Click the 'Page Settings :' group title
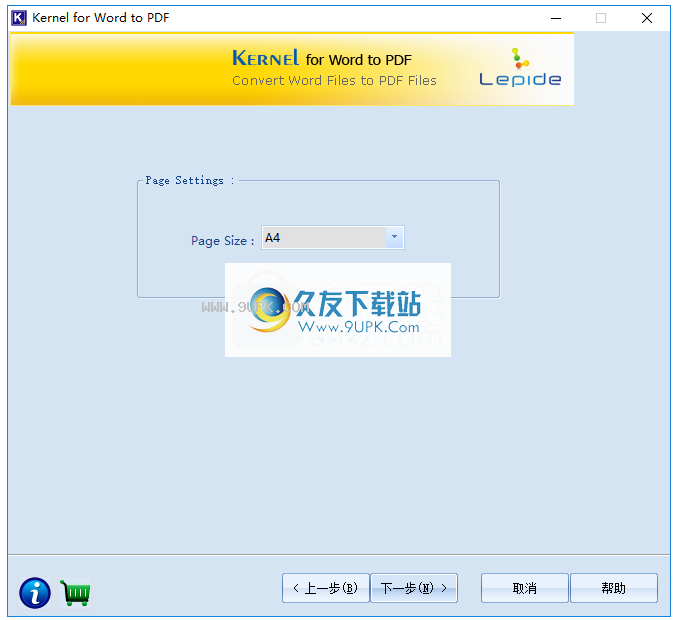 (x=190, y=180)
